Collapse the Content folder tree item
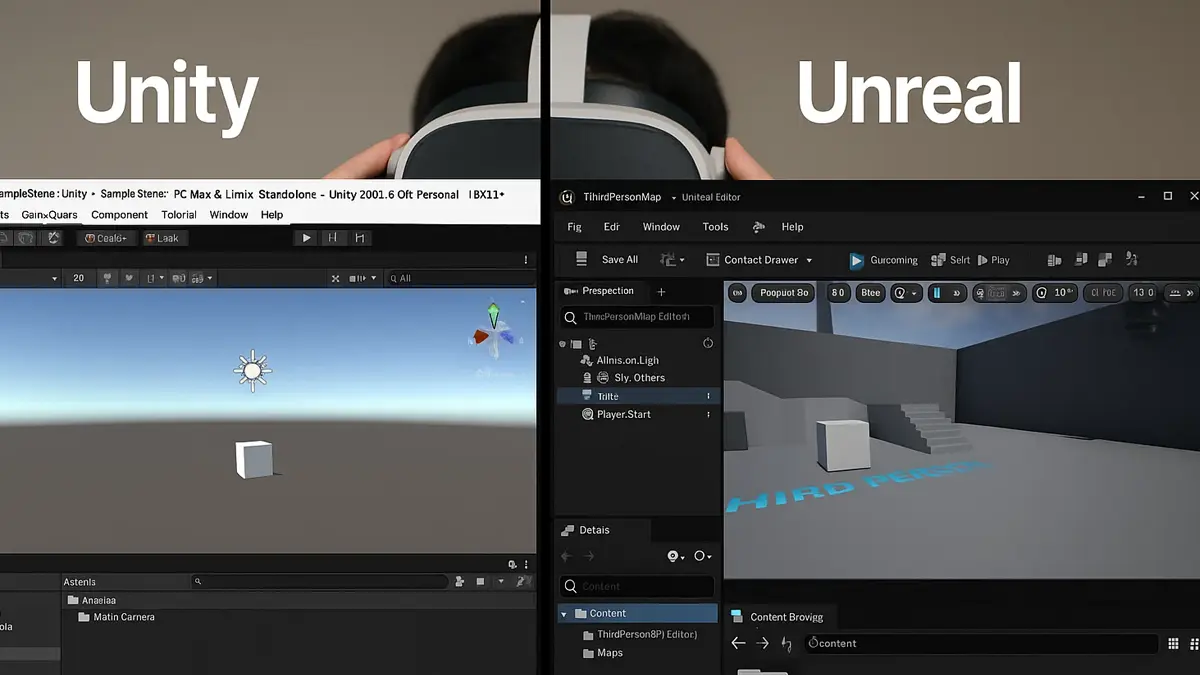This screenshot has width=1200, height=675. 564,614
